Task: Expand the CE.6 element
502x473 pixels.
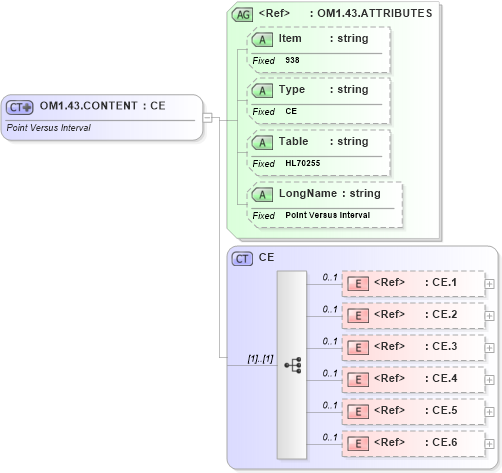Action: 489,444
